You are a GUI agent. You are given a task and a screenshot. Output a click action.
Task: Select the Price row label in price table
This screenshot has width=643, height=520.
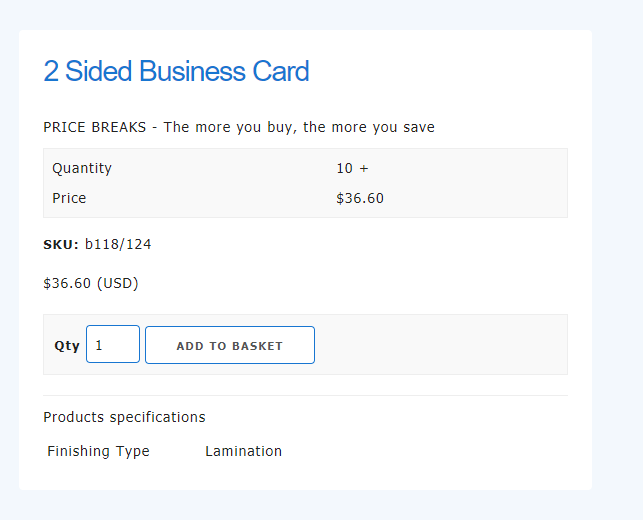[69, 198]
